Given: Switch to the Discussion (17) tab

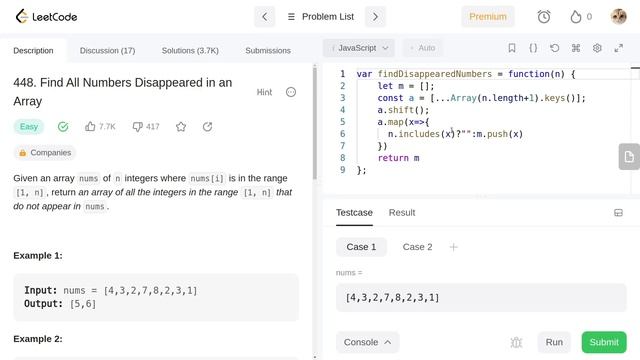Looking at the screenshot, I should coord(107,51).
